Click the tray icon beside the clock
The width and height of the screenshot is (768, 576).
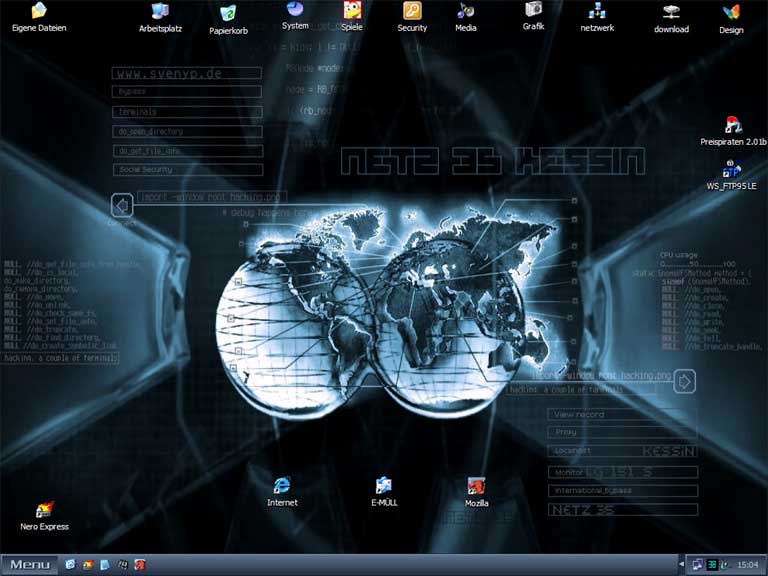tap(724, 565)
